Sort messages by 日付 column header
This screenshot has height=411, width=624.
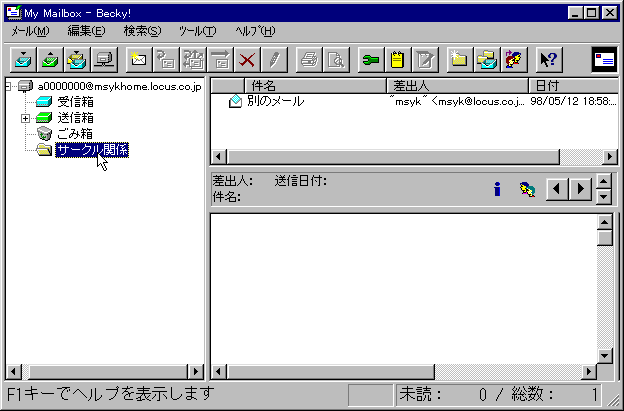click(570, 86)
